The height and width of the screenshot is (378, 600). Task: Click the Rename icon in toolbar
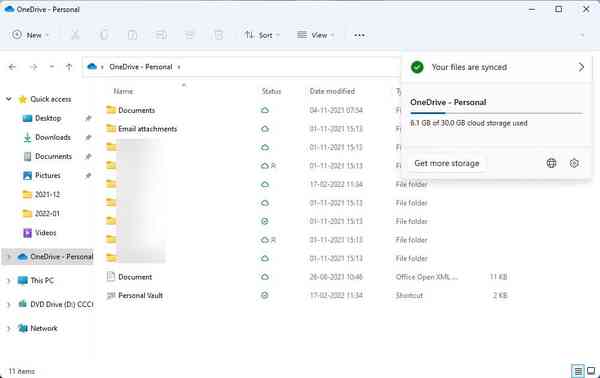[x=161, y=35]
